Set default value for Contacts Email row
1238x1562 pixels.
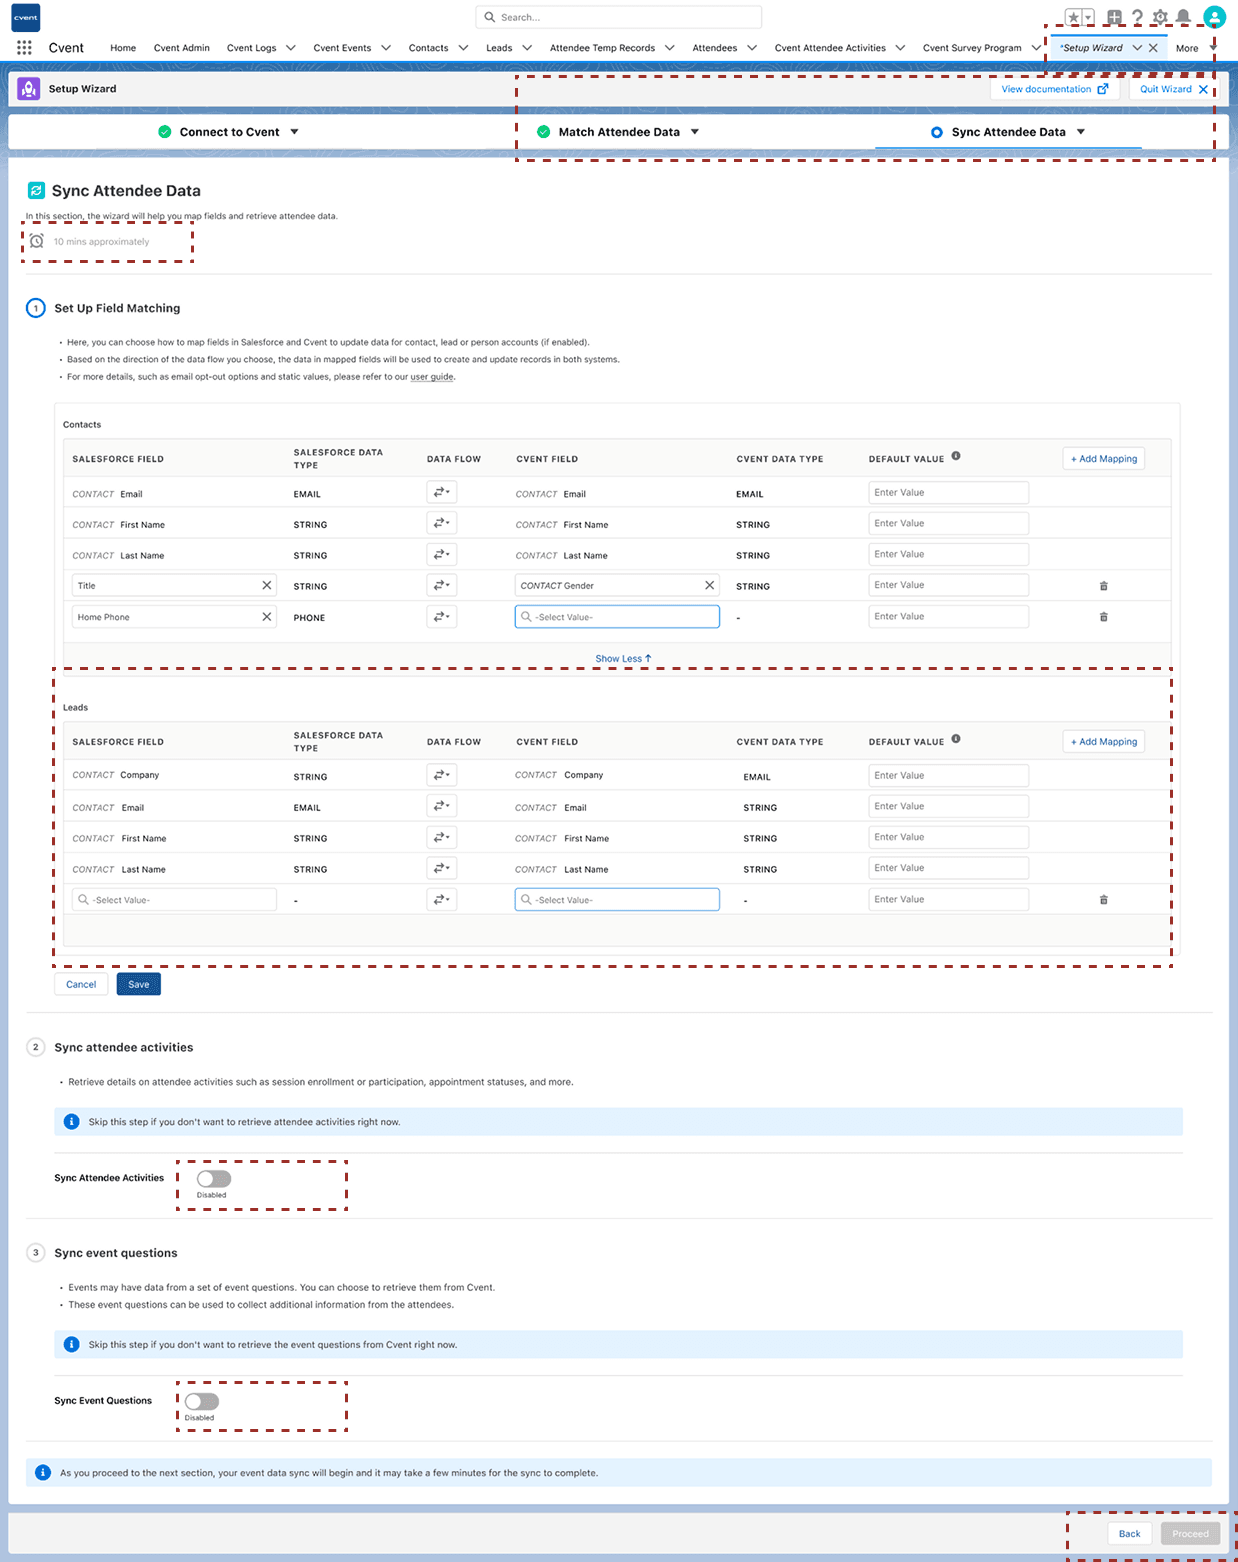(949, 493)
